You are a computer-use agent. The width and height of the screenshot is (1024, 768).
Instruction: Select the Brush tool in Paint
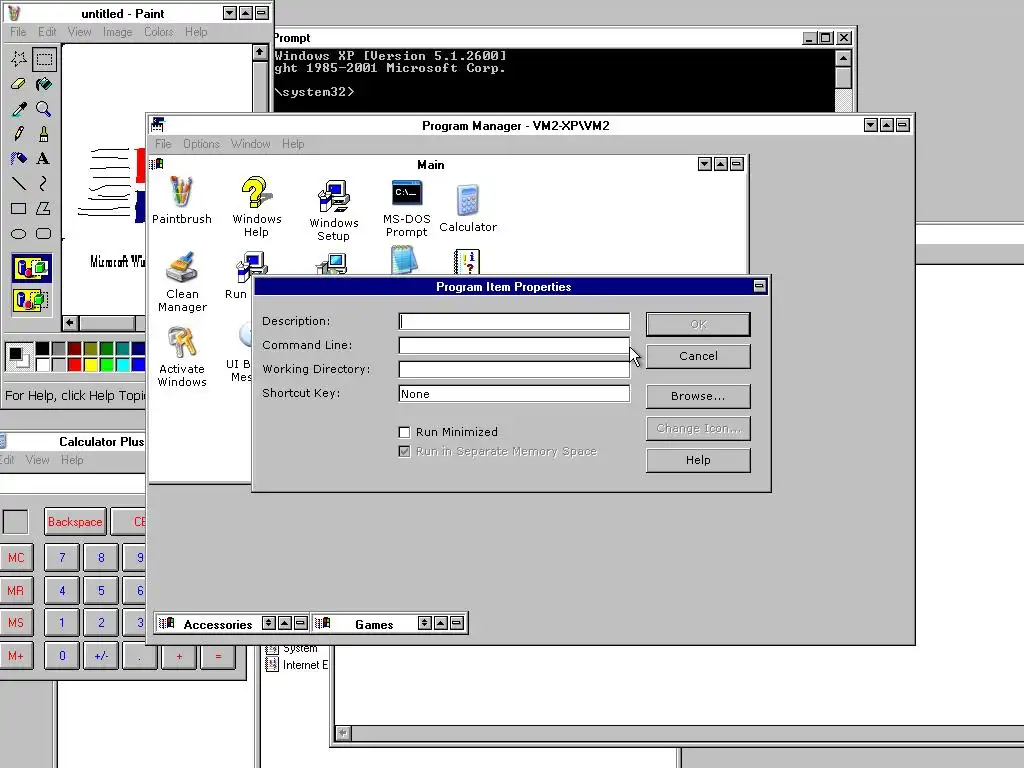[x=44, y=134]
